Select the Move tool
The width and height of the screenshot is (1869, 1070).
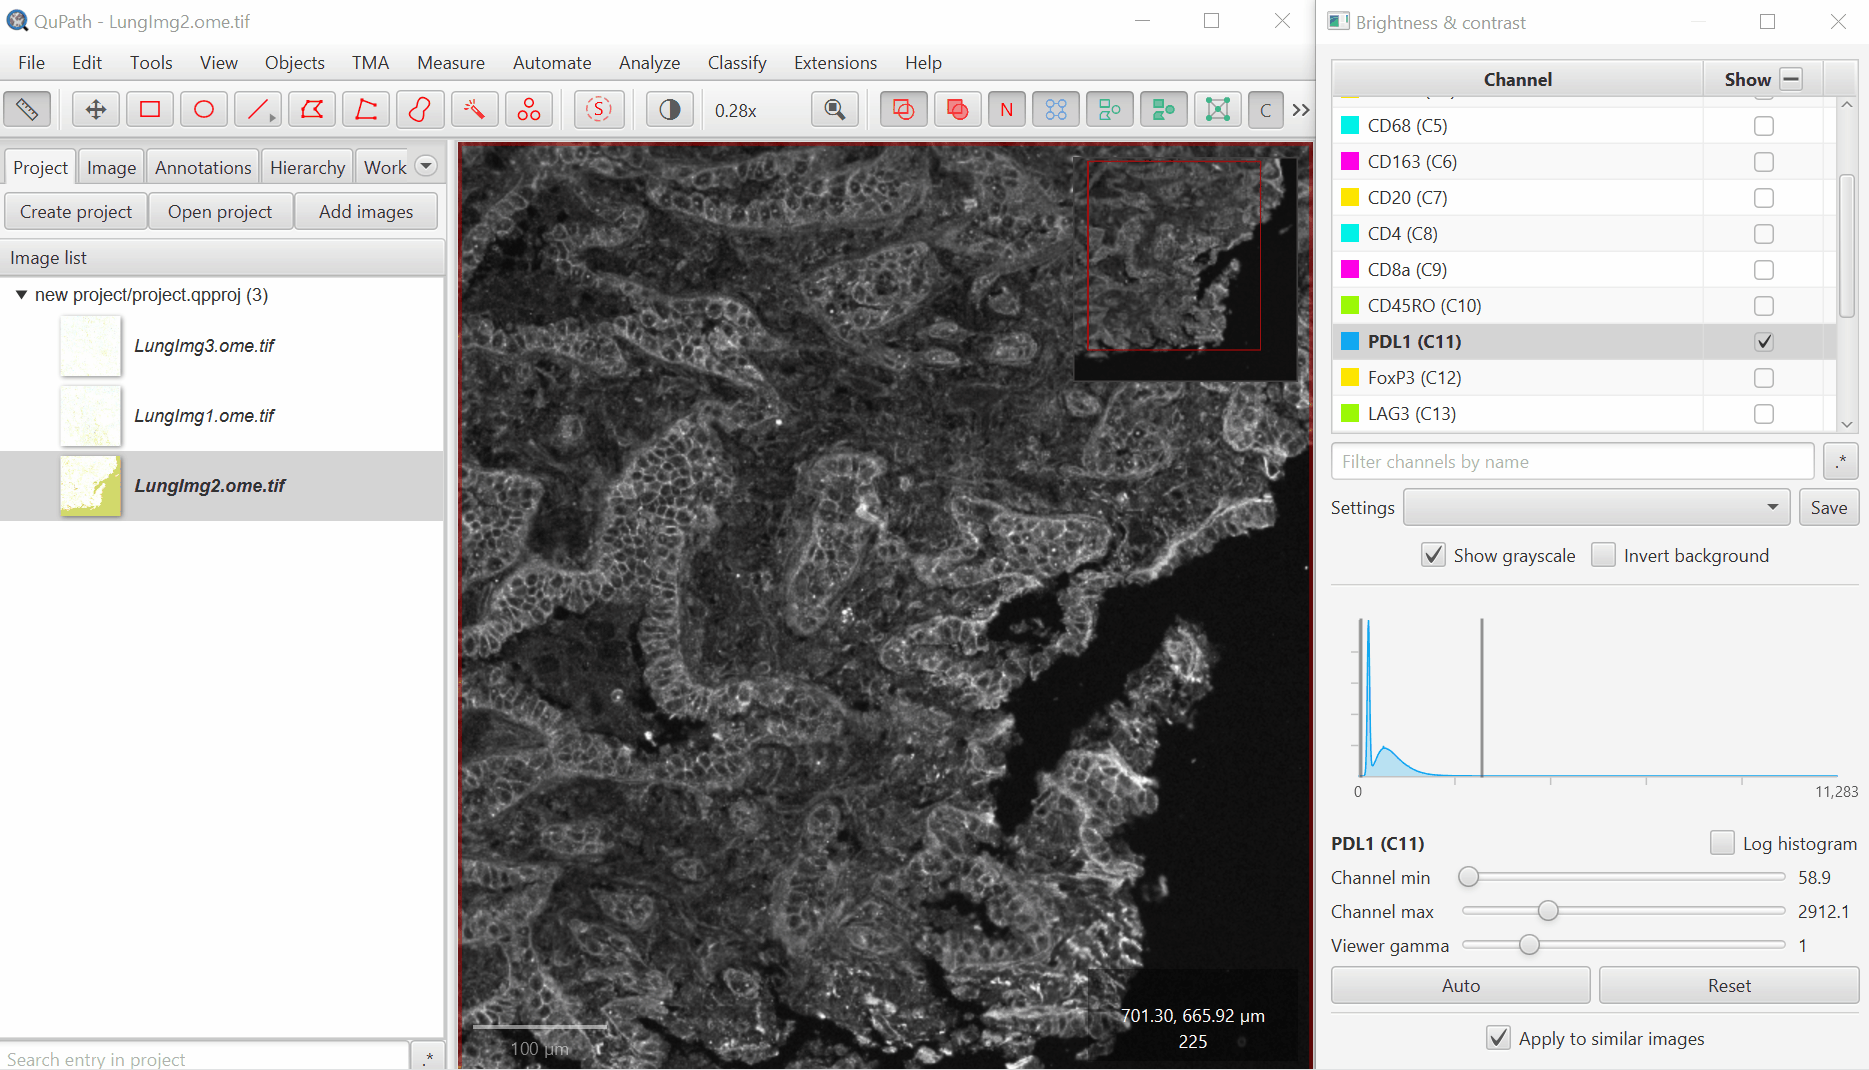[96, 110]
